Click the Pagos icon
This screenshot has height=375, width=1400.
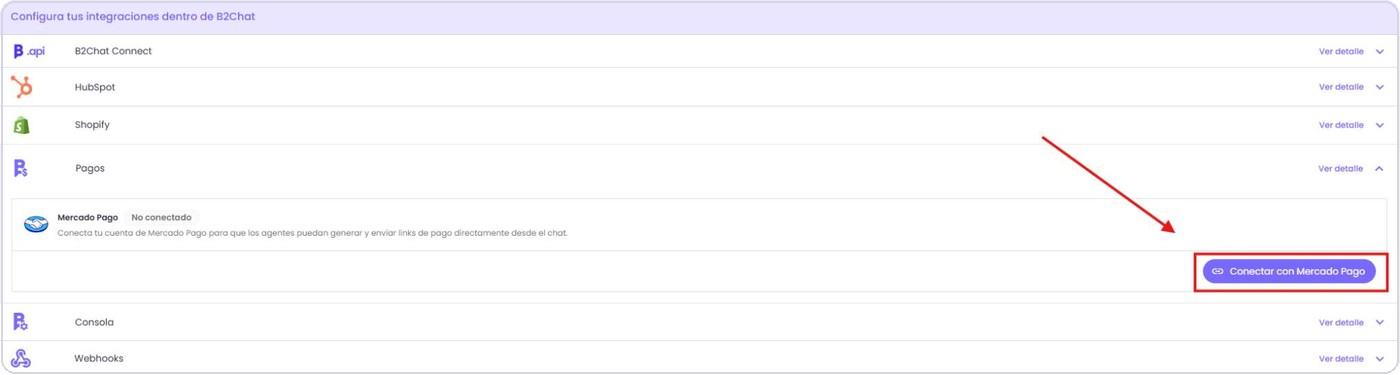[21, 168]
